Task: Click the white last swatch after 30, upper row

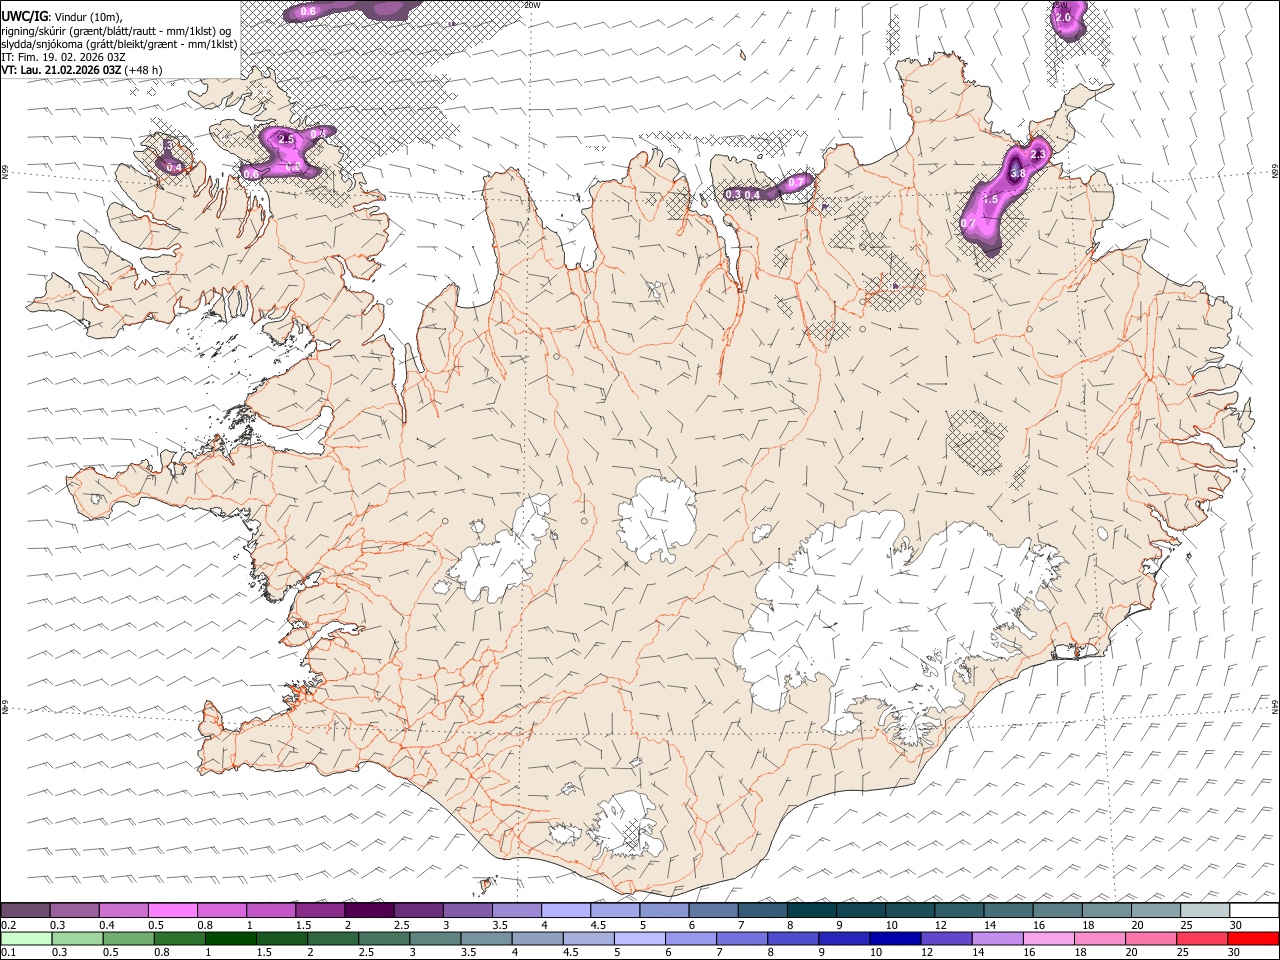Action: pos(1253,910)
